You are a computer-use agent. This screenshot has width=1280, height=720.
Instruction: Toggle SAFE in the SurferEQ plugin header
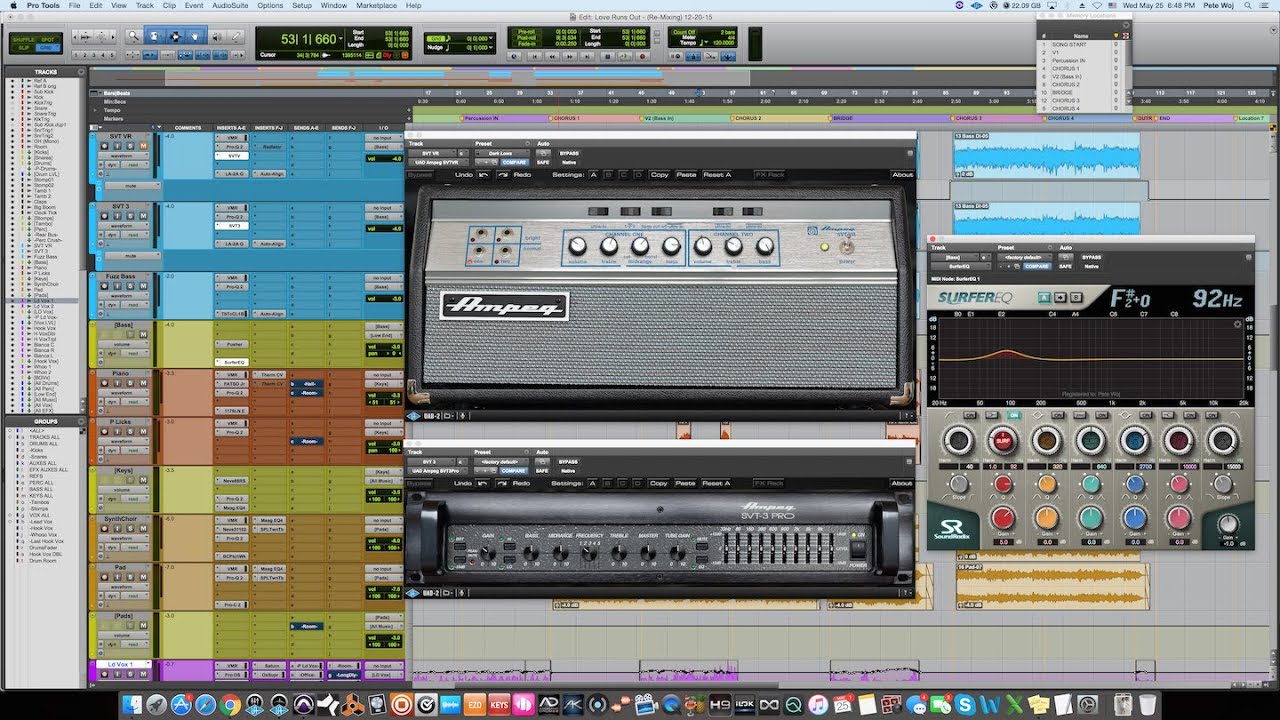pyautogui.click(x=1066, y=266)
